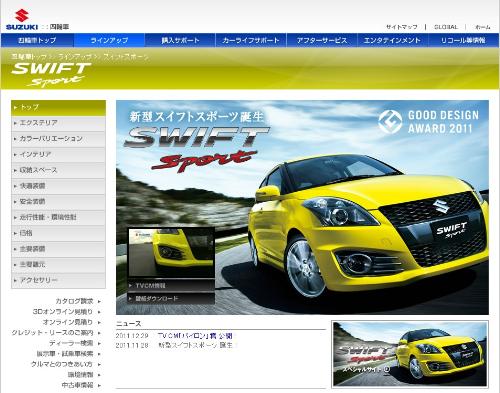Image resolution: width=500 pixels, height=393 pixels.
Task: Select インテリア in the side menu
Action: tap(58, 154)
